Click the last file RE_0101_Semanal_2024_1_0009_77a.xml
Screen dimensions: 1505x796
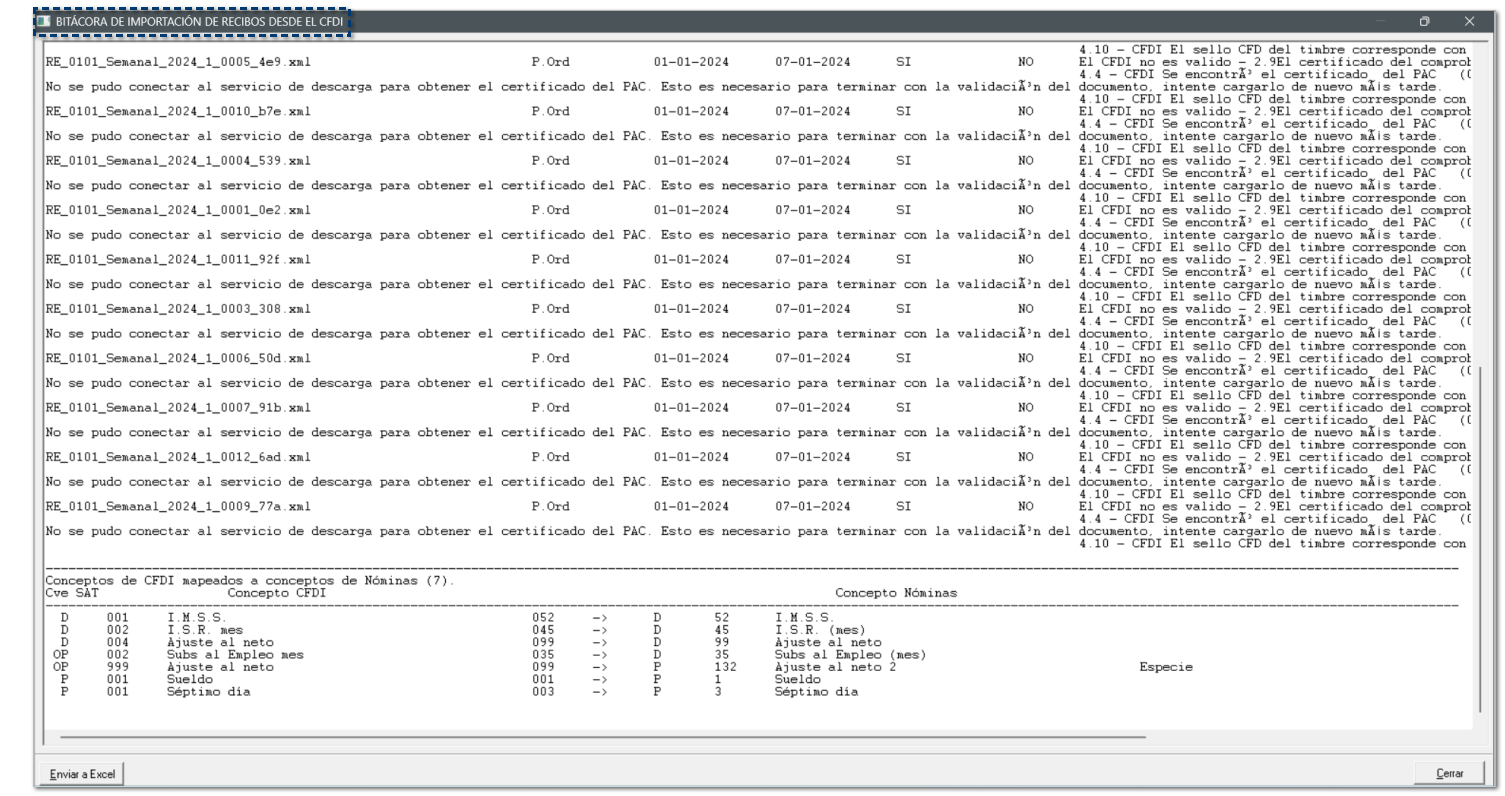click(178, 506)
